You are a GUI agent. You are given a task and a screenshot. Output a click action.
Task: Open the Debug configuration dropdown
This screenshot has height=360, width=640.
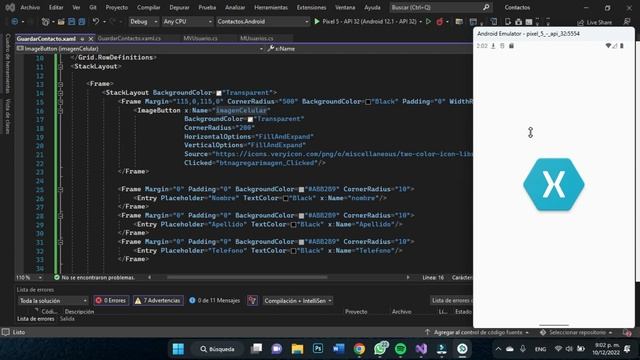[x=144, y=21]
